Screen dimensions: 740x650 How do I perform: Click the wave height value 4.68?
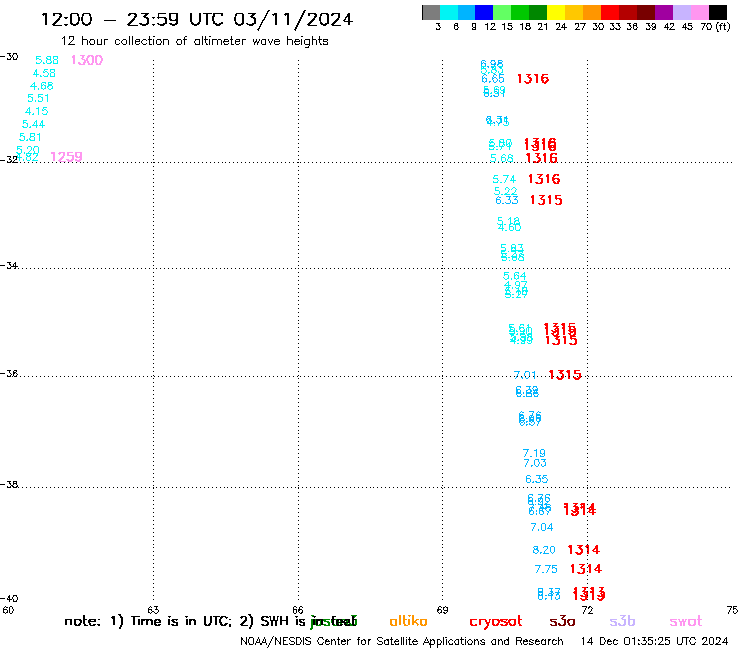42,86
